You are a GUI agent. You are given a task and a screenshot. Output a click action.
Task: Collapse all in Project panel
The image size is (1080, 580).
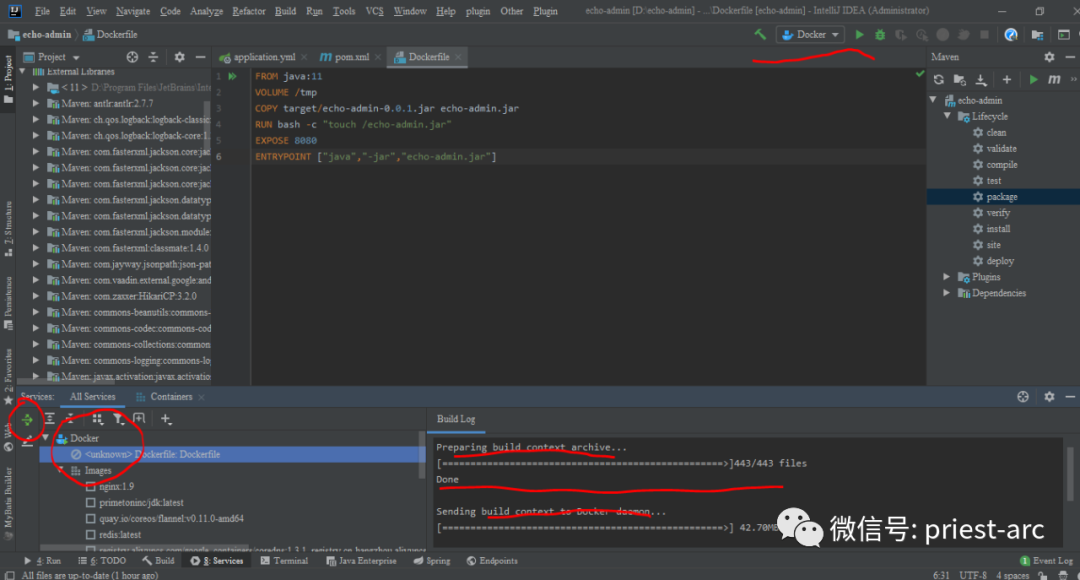153,56
